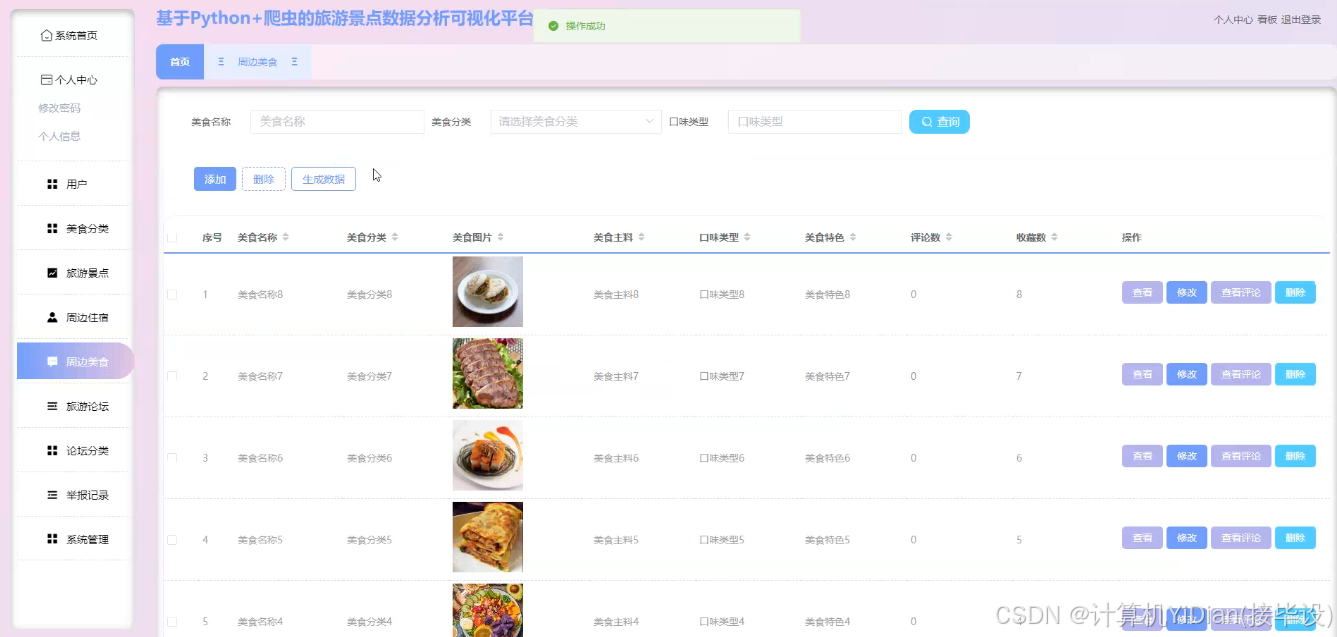Click the 查询 search button
Screen dimensions: 1337x637
(x=939, y=122)
